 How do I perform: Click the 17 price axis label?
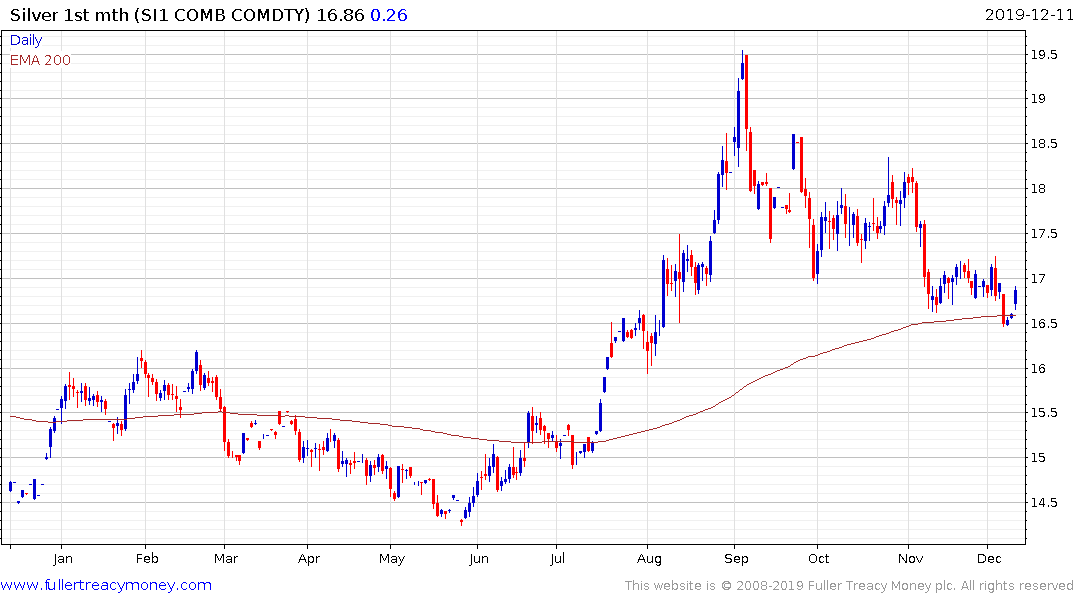(1038, 278)
